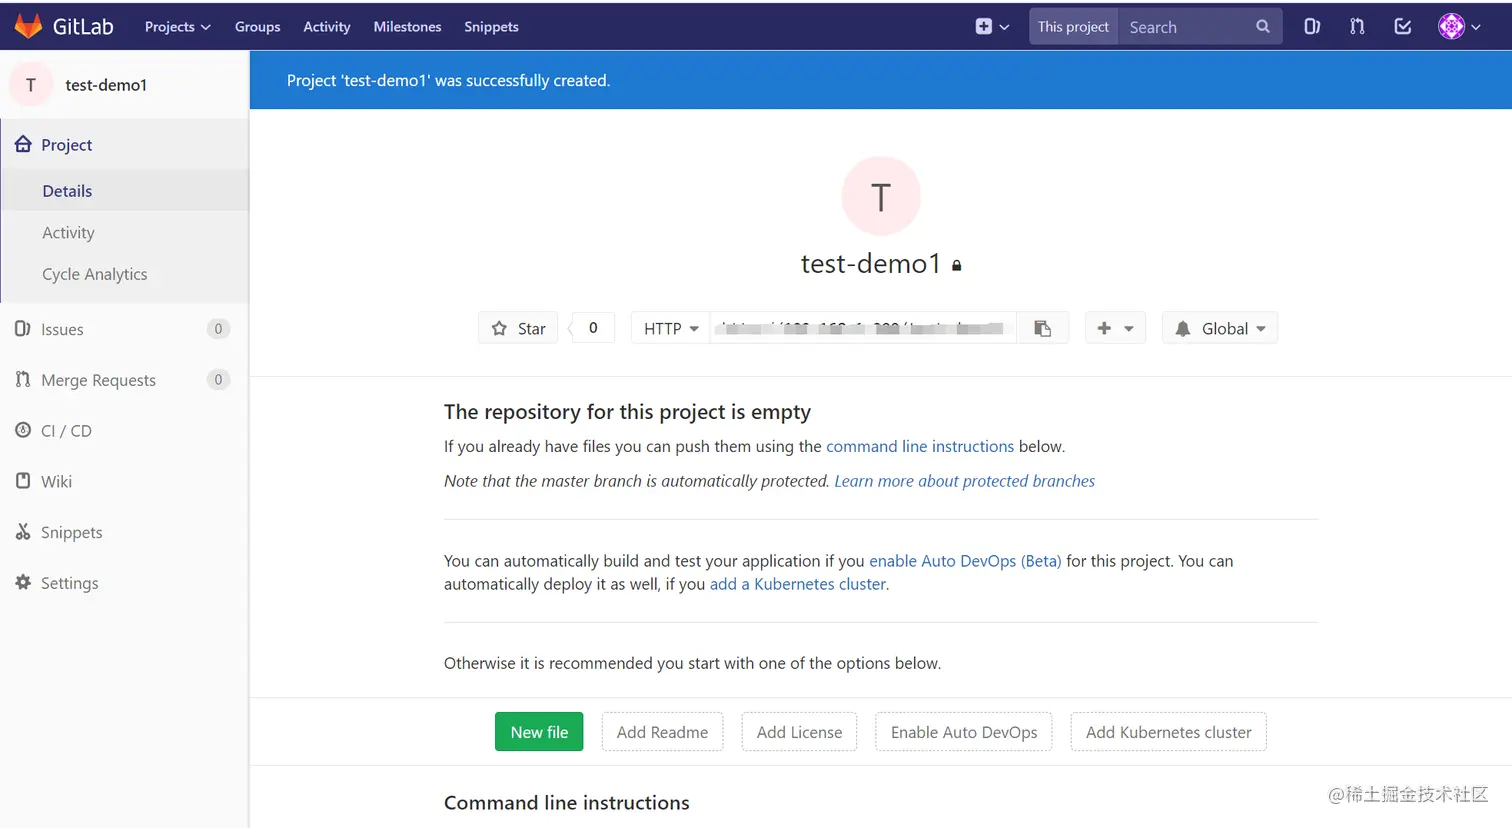Click the Merge Requests sidebar icon
This screenshot has height=828, width=1512.
coord(23,379)
